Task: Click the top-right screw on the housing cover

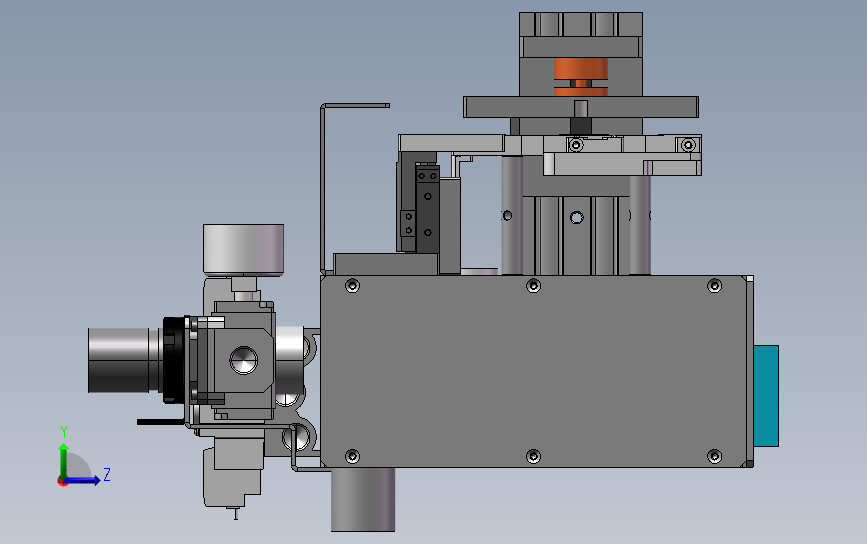Action: point(714,286)
